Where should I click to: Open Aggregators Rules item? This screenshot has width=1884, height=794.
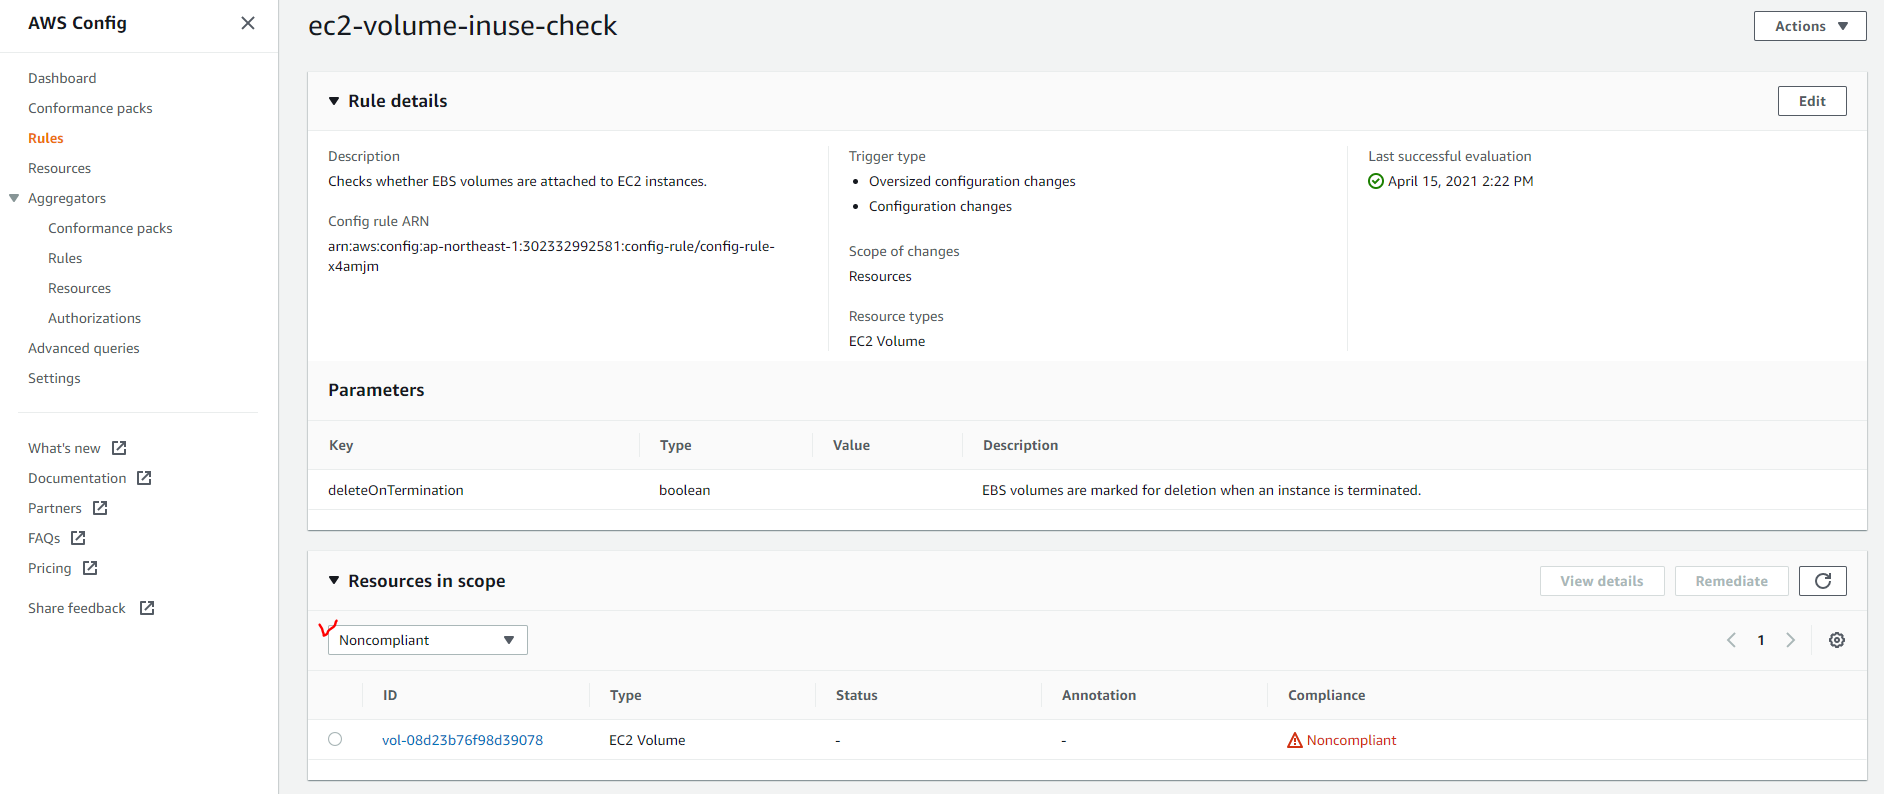point(65,258)
